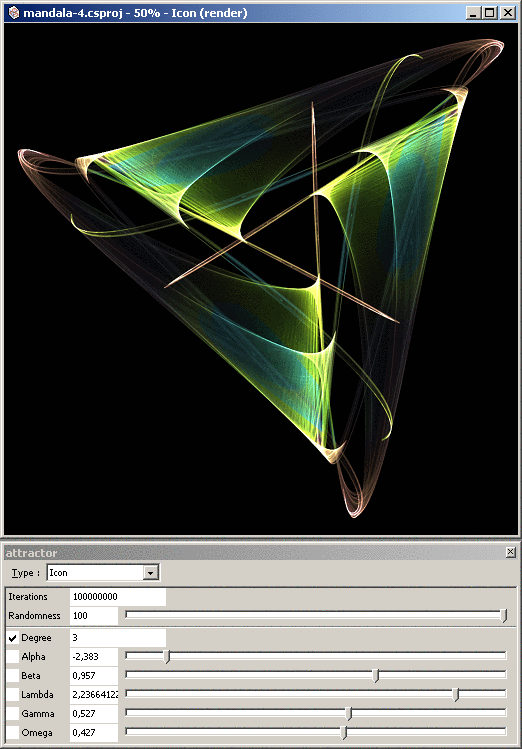
Task: Enable the Lambda checkbox
Action: tap(13, 695)
